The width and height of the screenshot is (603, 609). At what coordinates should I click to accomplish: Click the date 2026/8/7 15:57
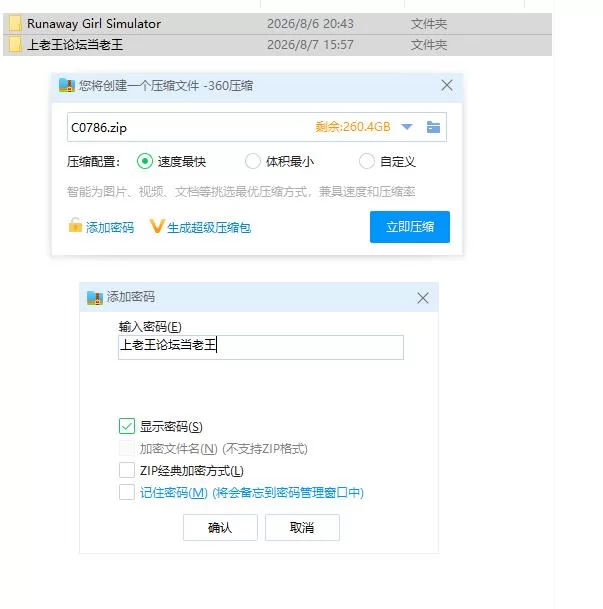click(x=310, y=45)
